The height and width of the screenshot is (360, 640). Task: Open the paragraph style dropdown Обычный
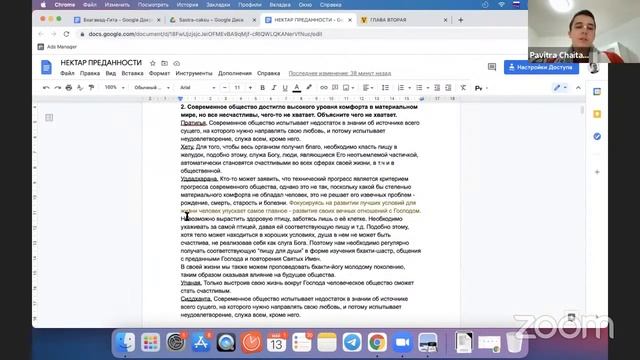pyautogui.click(x=152, y=88)
